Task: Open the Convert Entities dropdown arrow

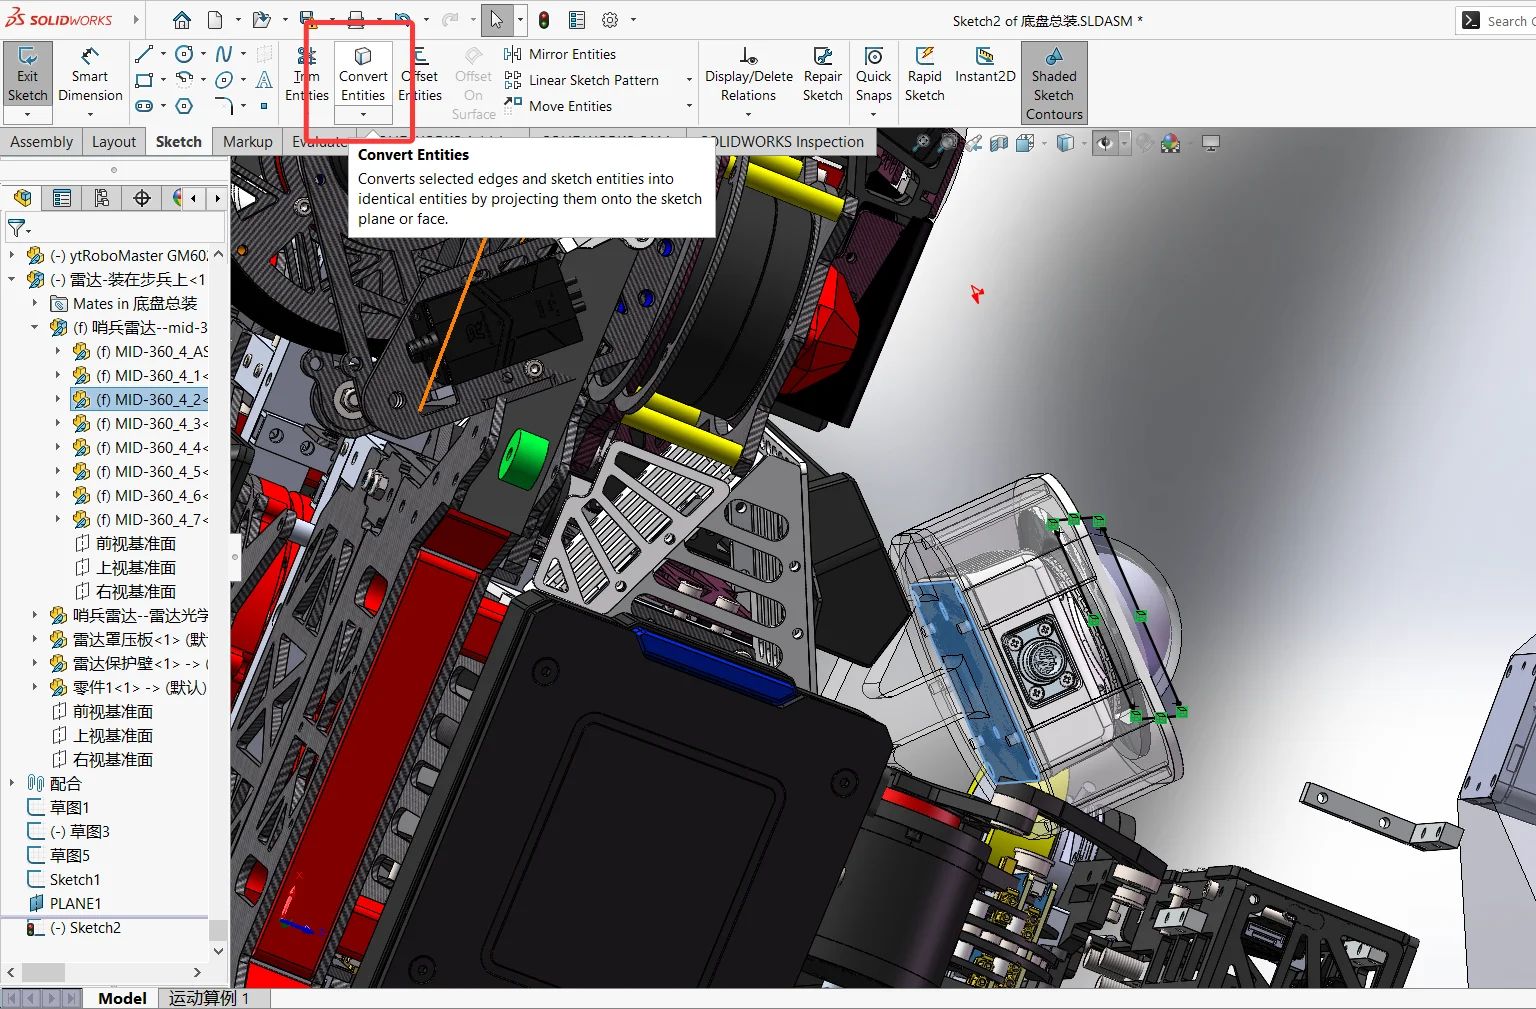Action: 363,115
